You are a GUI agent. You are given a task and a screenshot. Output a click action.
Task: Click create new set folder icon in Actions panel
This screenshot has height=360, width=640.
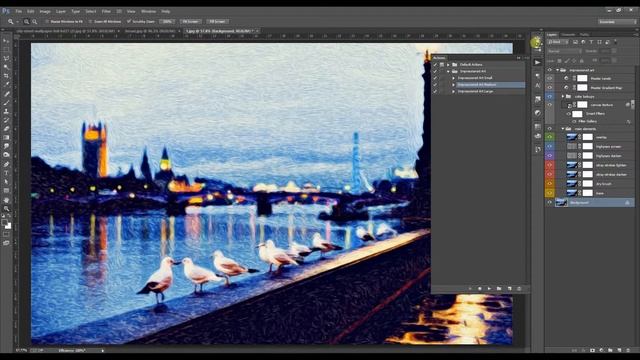click(499, 289)
